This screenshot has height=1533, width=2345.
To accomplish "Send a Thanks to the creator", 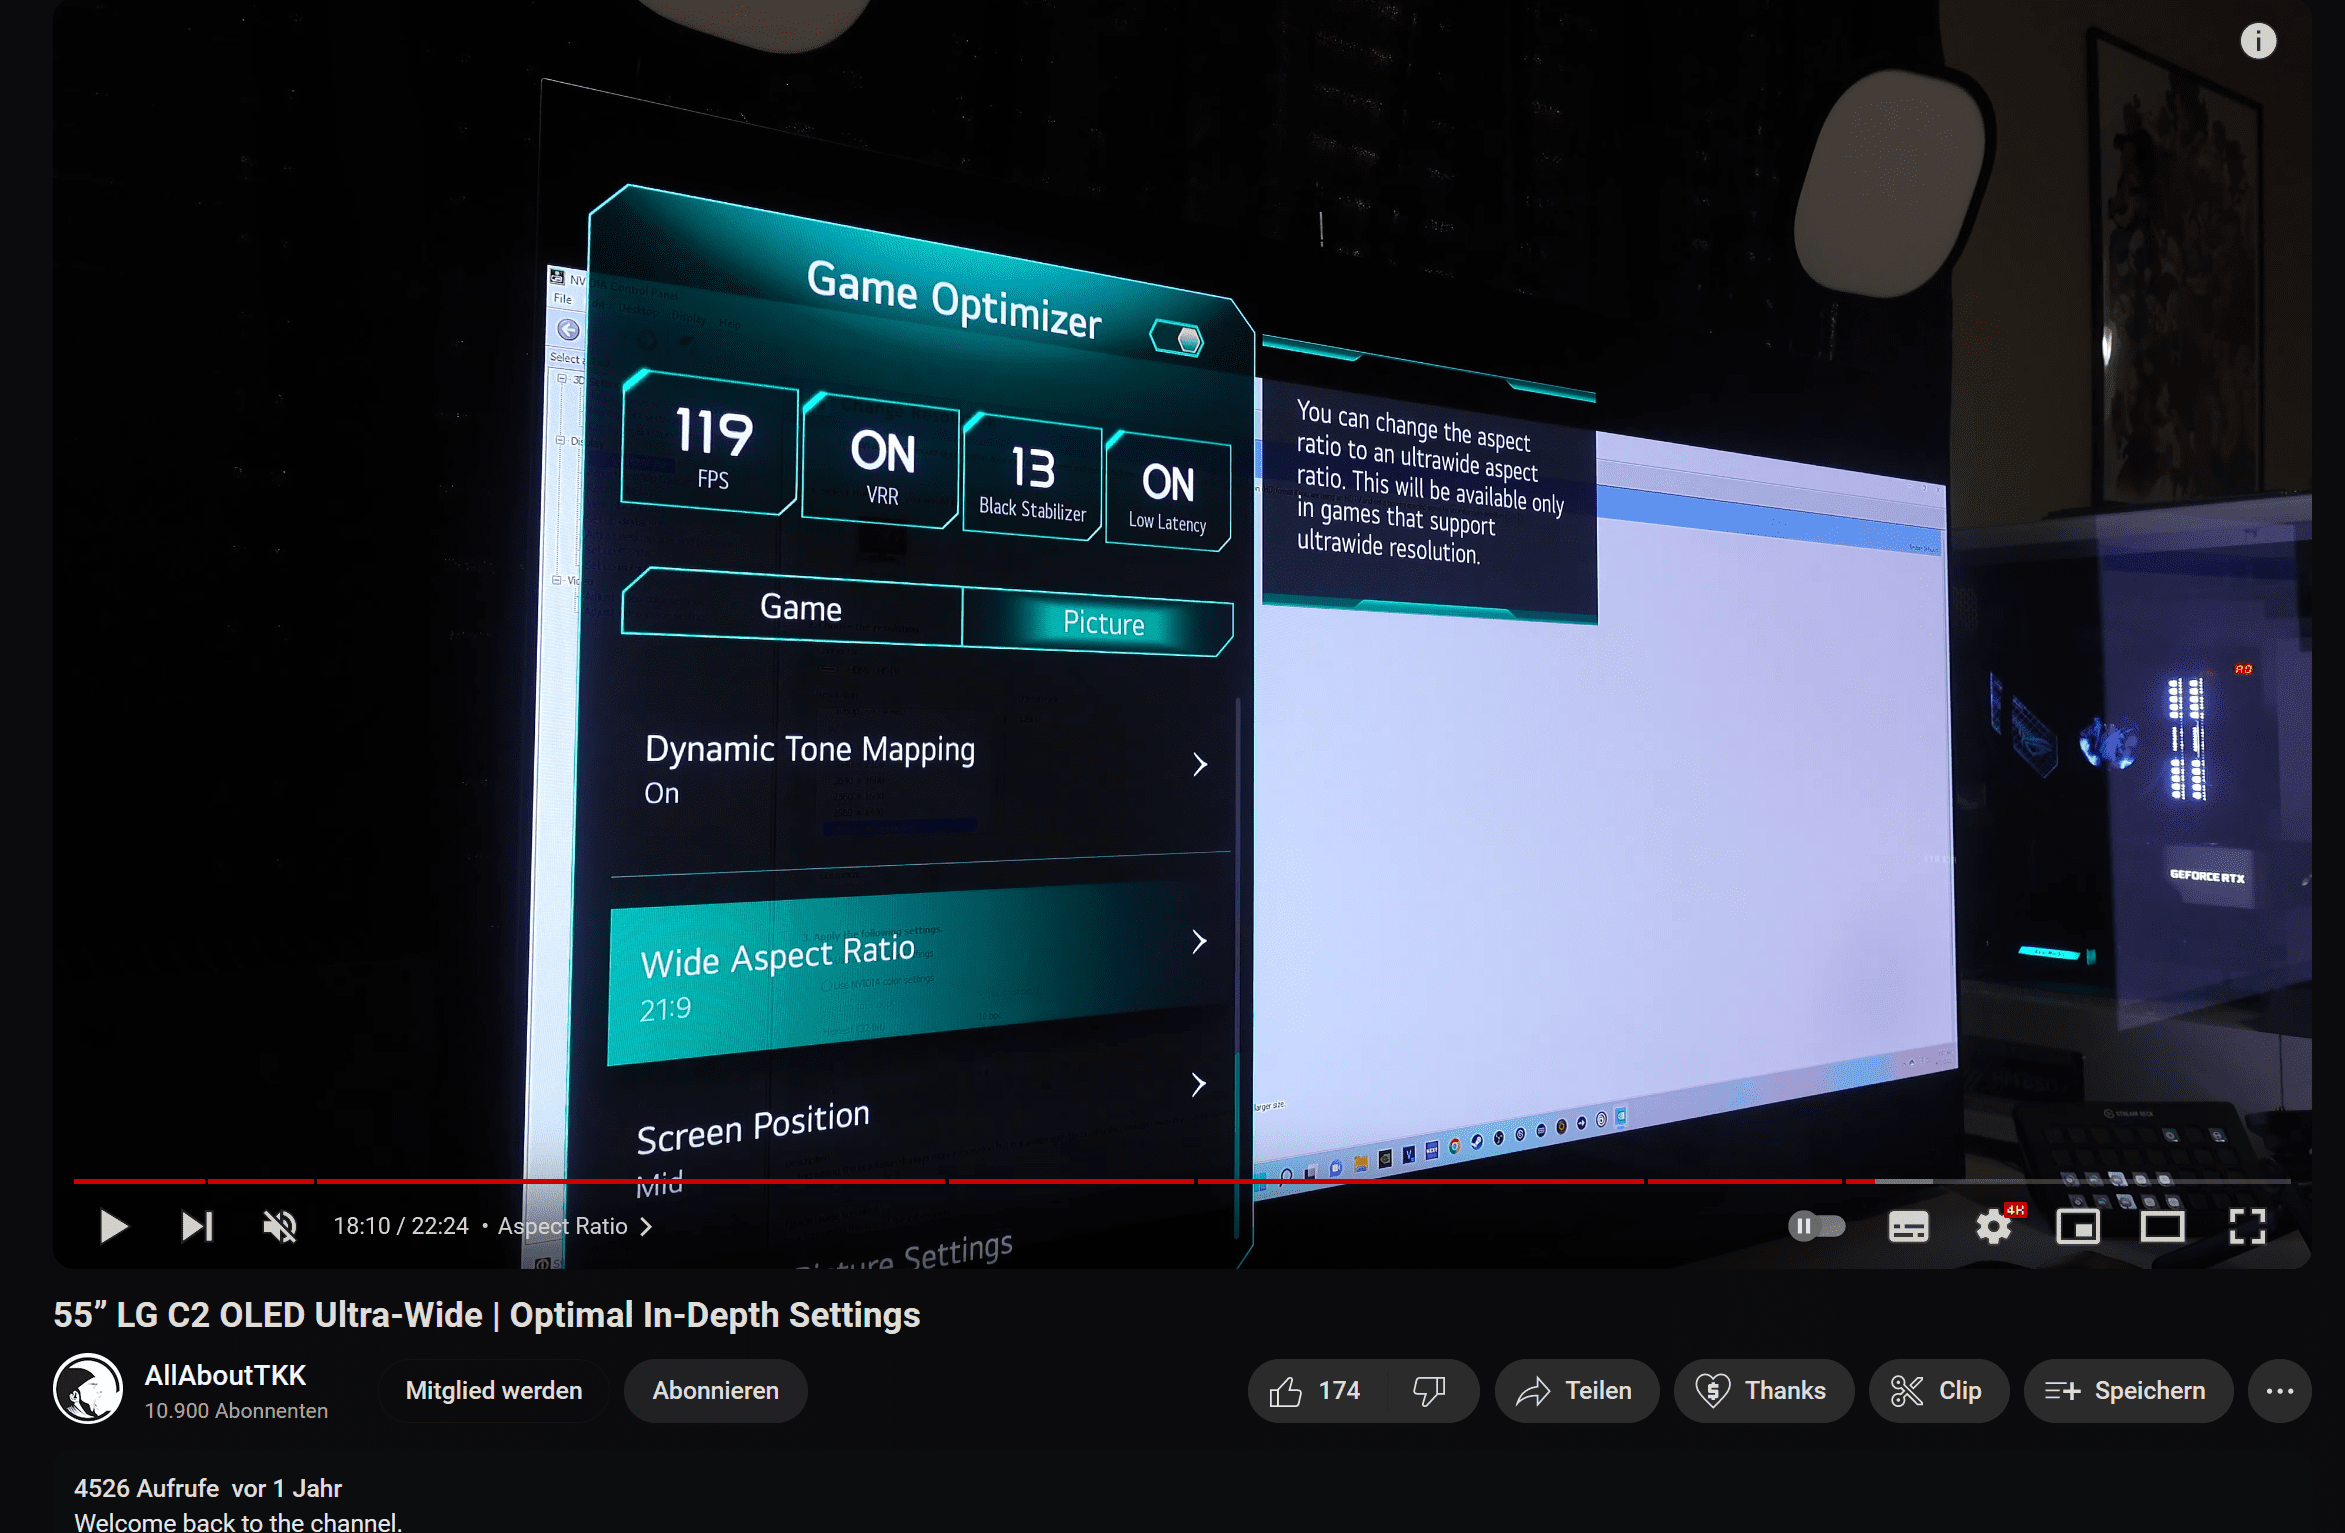I will tap(1764, 1391).
